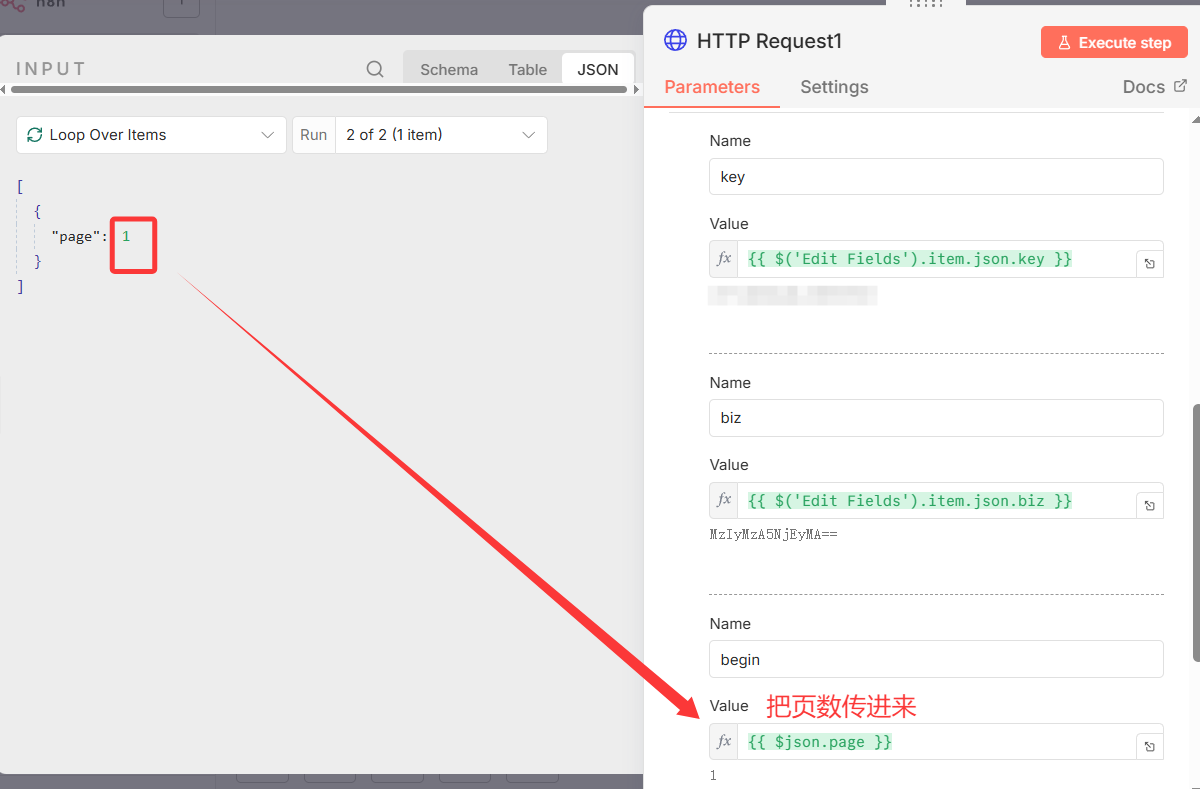Click the drag handle dots above the node panel
The width and height of the screenshot is (1200, 789).
tap(925, 5)
